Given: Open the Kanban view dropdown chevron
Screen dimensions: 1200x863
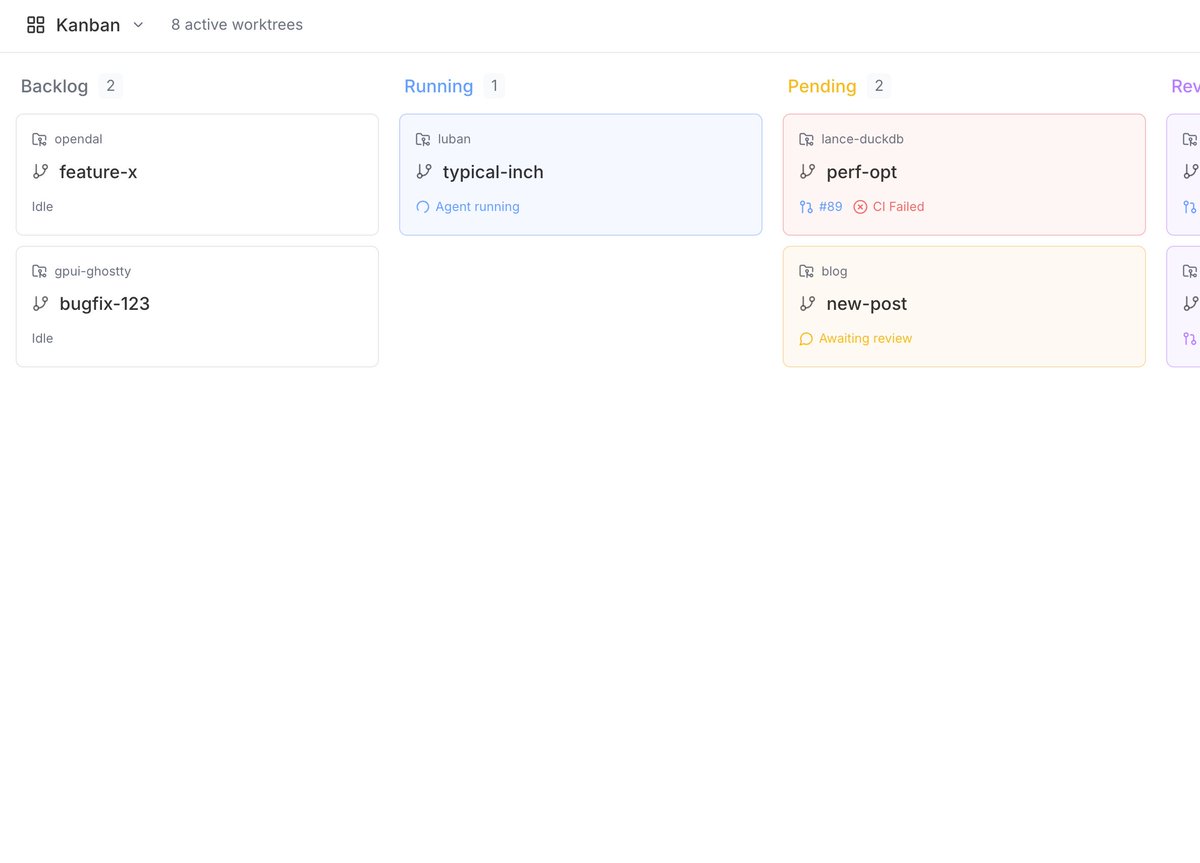Looking at the screenshot, I should 138,25.
